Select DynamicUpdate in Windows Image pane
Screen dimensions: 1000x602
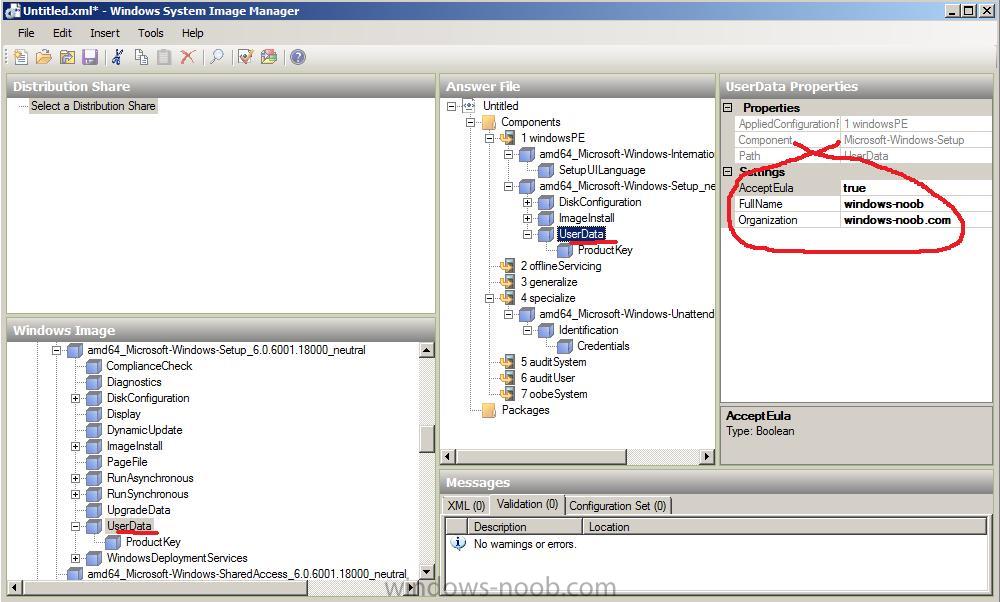coord(145,430)
